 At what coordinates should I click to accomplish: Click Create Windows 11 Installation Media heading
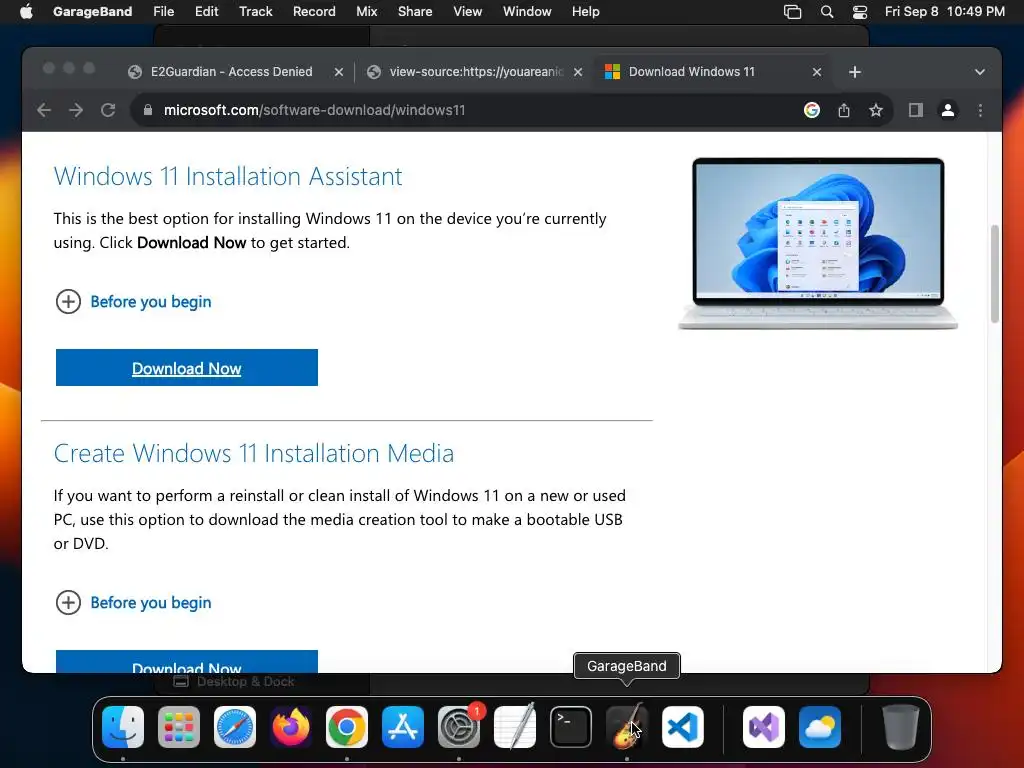253,453
